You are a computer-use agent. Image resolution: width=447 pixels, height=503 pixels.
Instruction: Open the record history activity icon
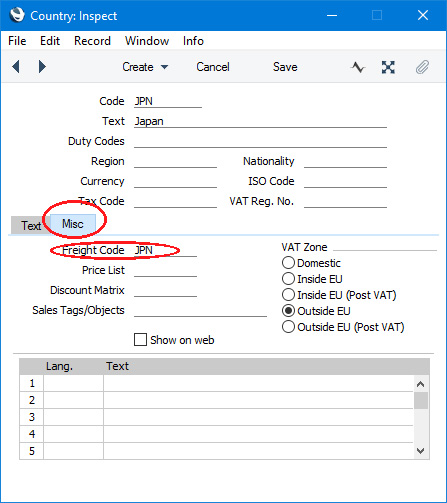(358, 67)
